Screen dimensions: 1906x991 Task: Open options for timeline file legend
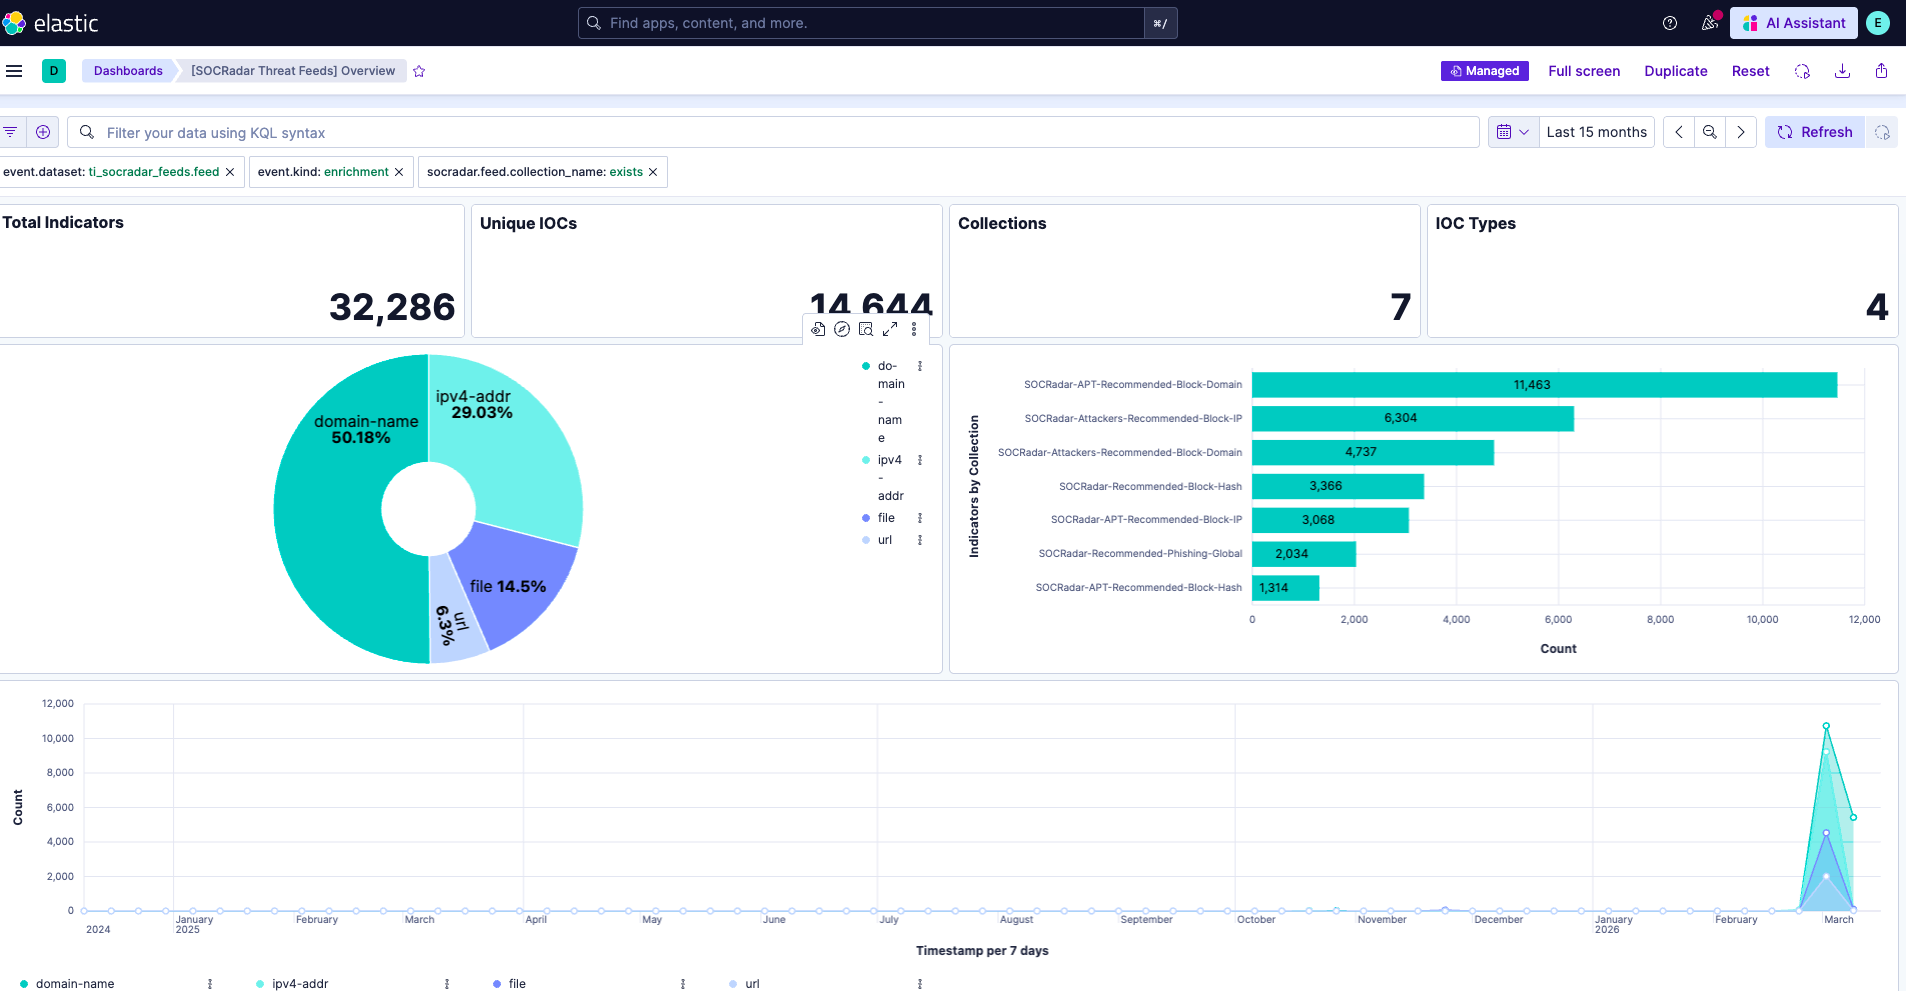click(683, 984)
